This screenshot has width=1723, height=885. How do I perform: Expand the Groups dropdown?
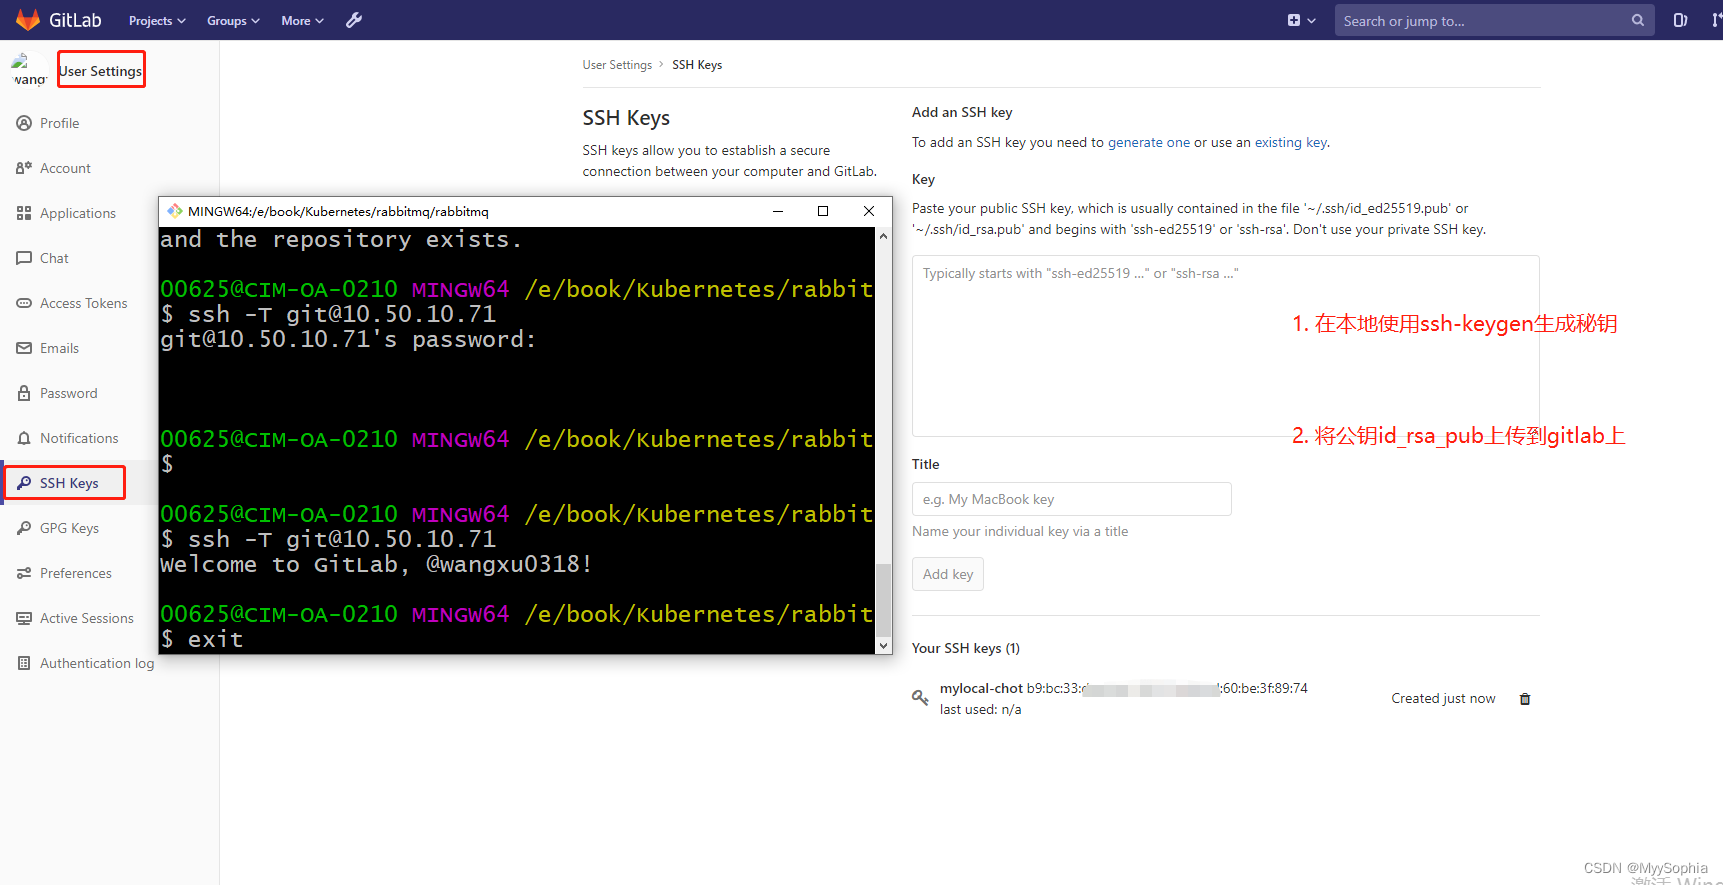(x=233, y=20)
